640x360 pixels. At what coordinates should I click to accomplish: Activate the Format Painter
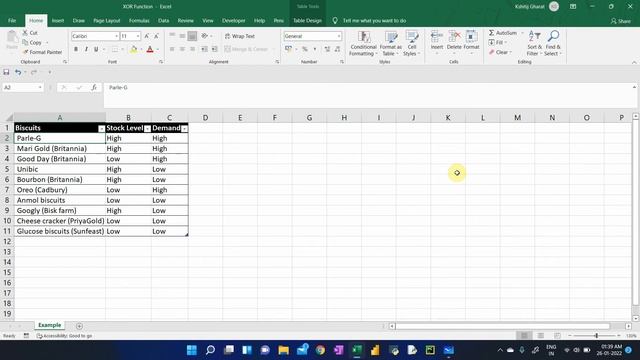coord(43,52)
